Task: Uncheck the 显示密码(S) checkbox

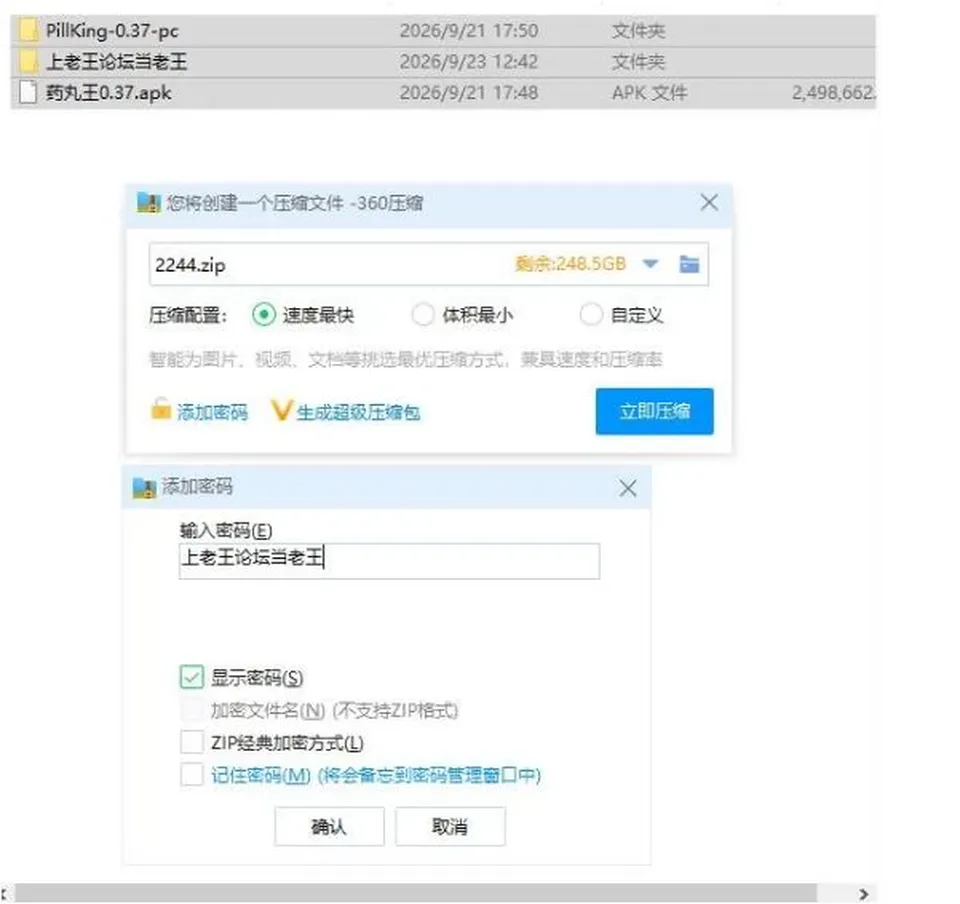Action: [192, 678]
